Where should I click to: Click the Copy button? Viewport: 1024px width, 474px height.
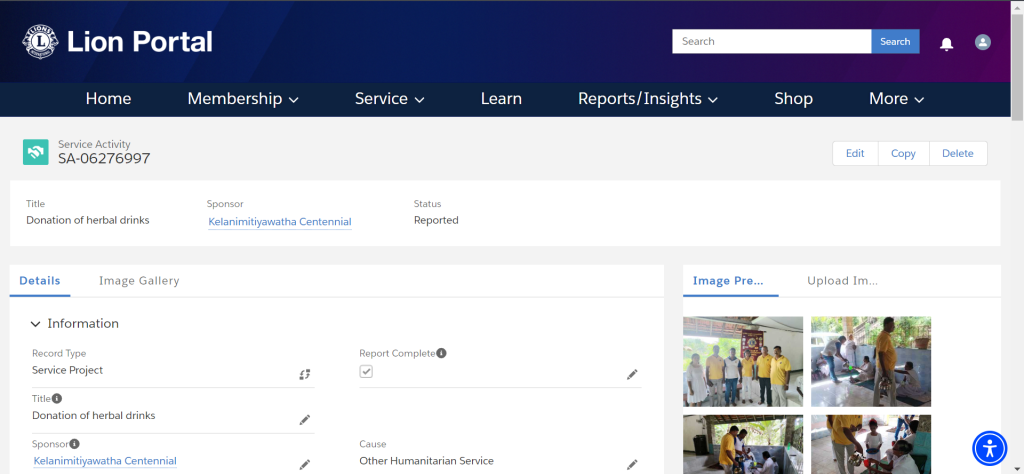pyautogui.click(x=903, y=153)
